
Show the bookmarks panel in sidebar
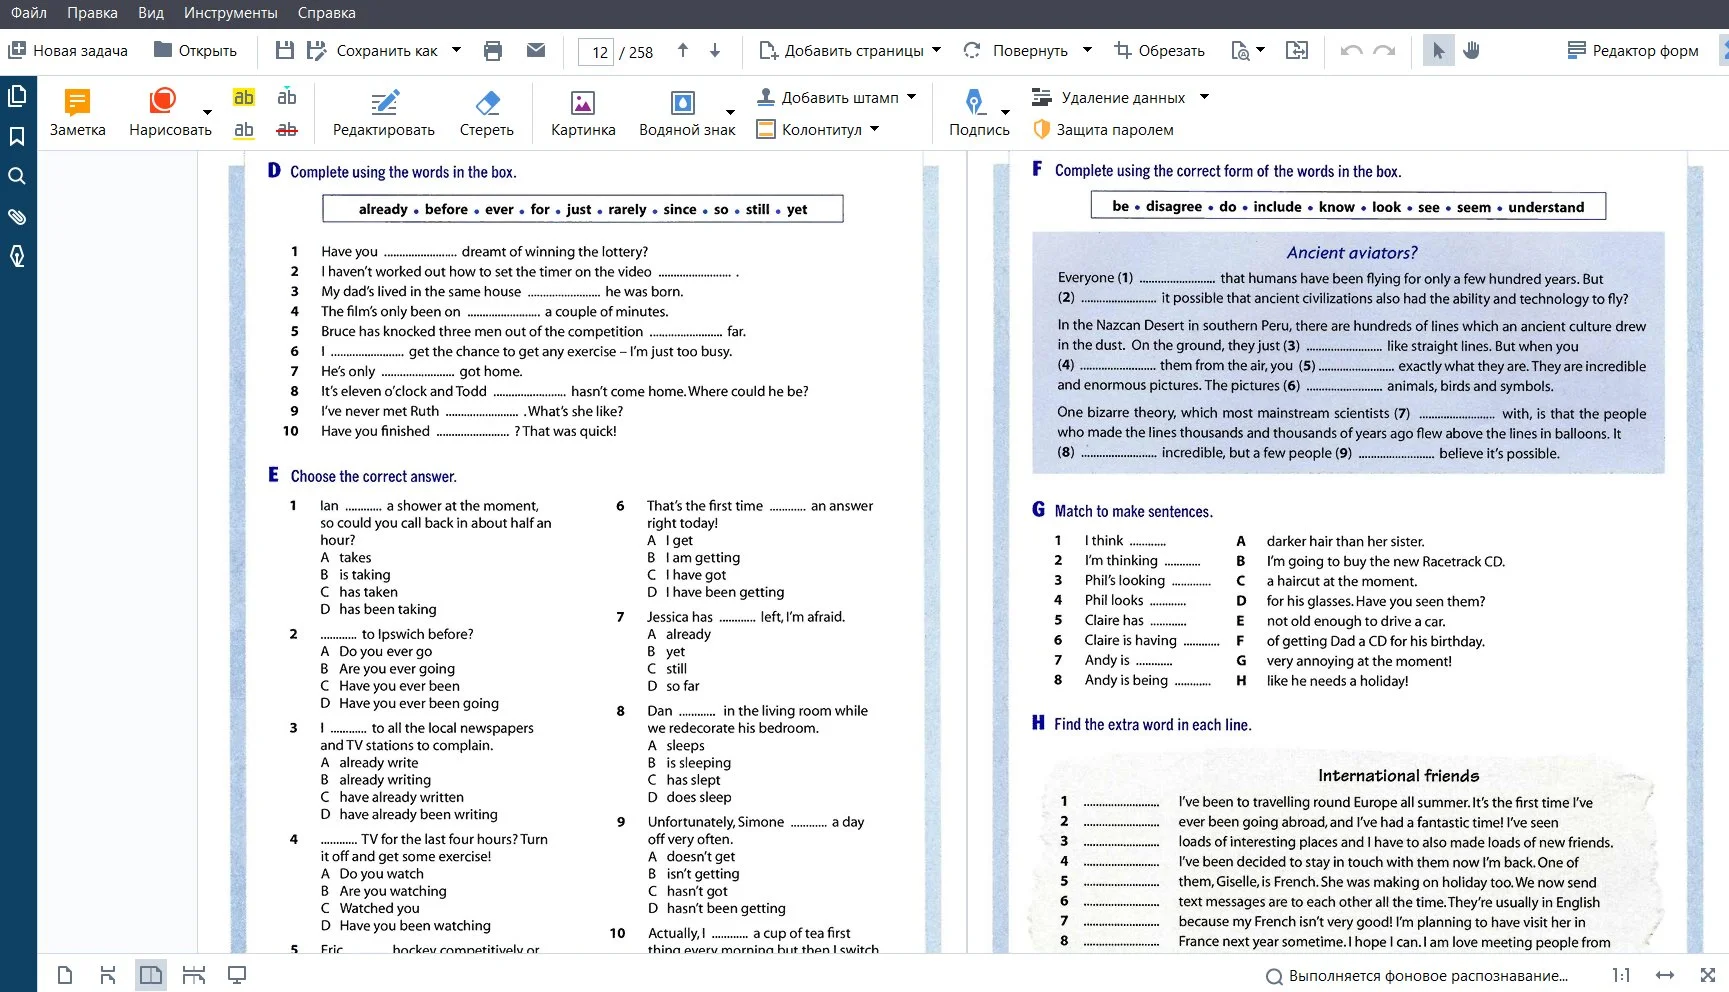click(17, 136)
